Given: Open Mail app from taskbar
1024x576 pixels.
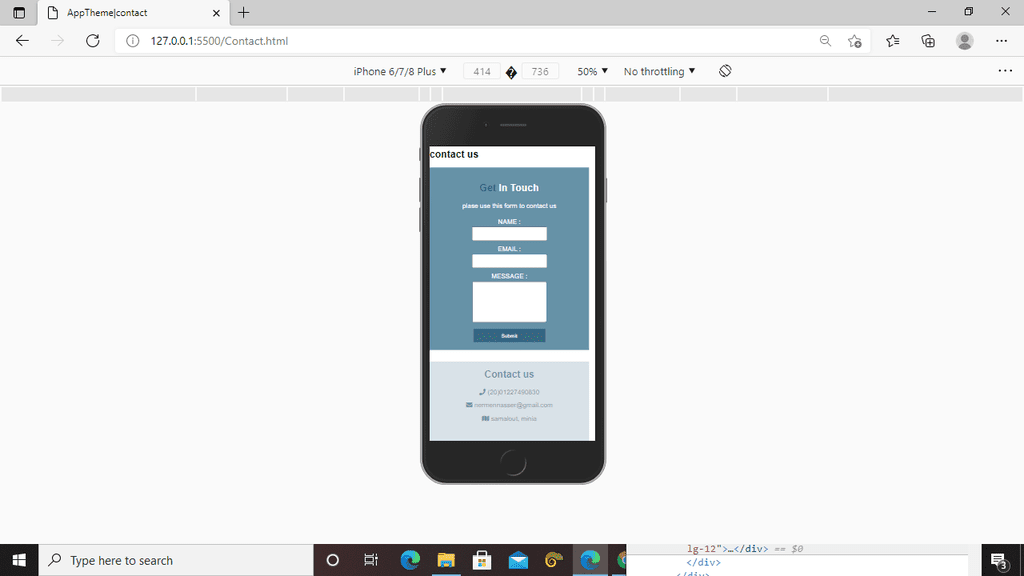Looking at the screenshot, I should (x=518, y=560).
